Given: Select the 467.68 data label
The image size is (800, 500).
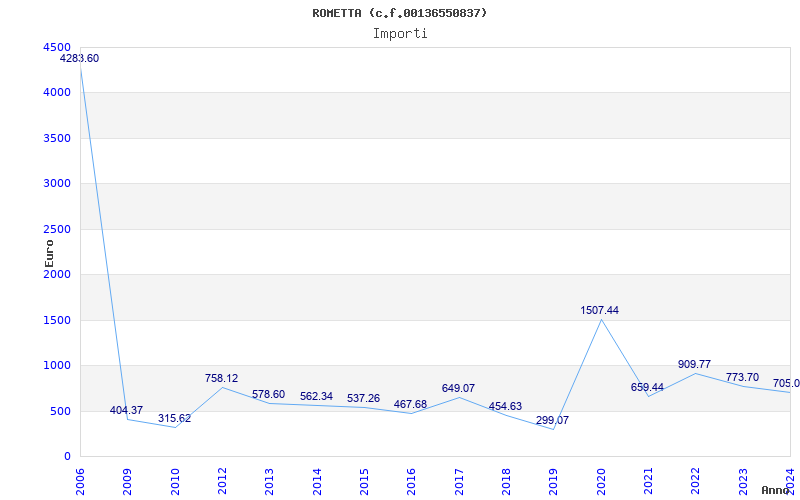Looking at the screenshot, I should (410, 405).
